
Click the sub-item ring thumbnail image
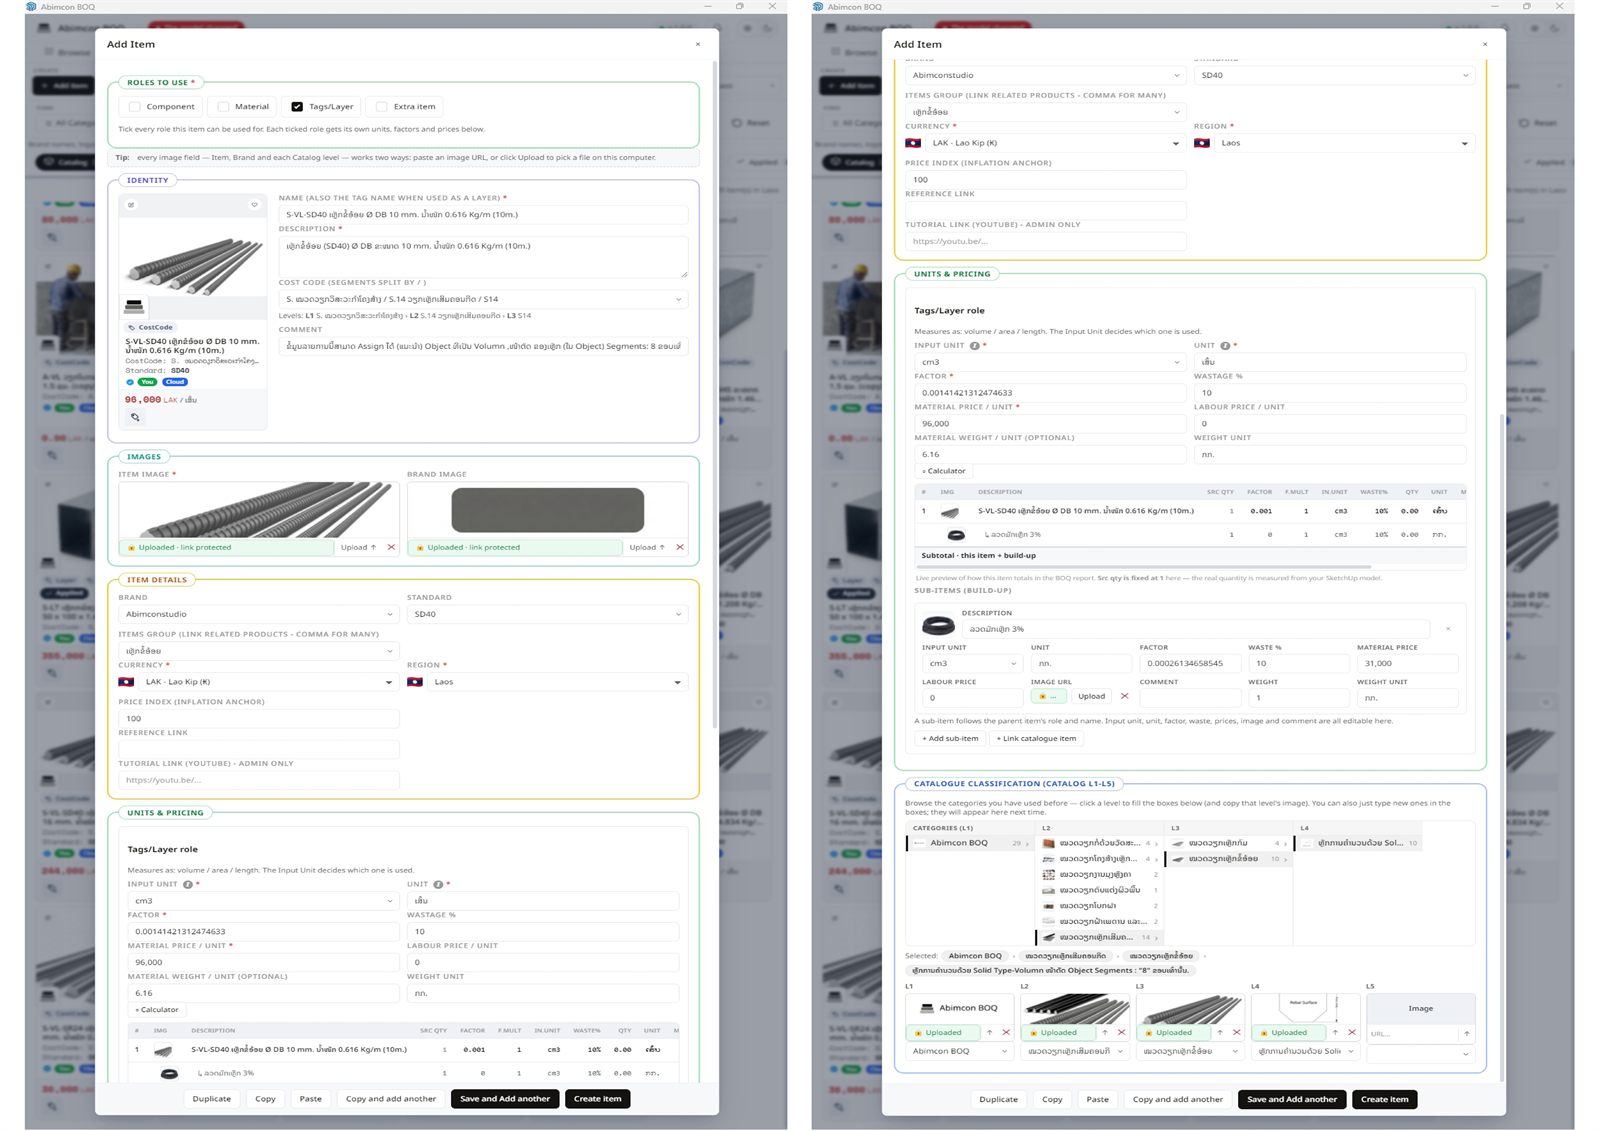click(x=938, y=626)
